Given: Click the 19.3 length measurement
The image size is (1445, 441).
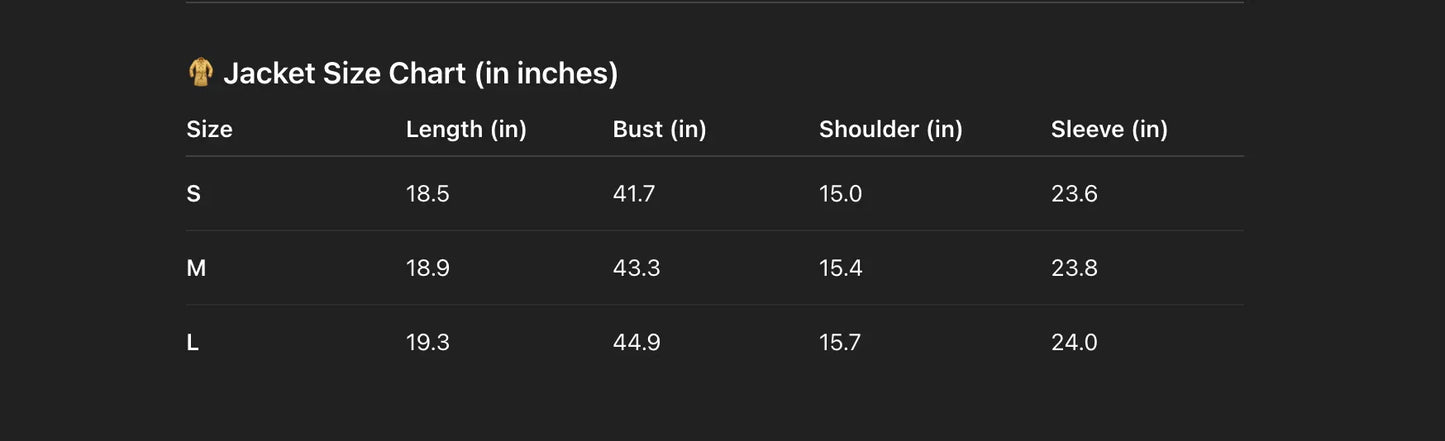Looking at the screenshot, I should tap(427, 343).
